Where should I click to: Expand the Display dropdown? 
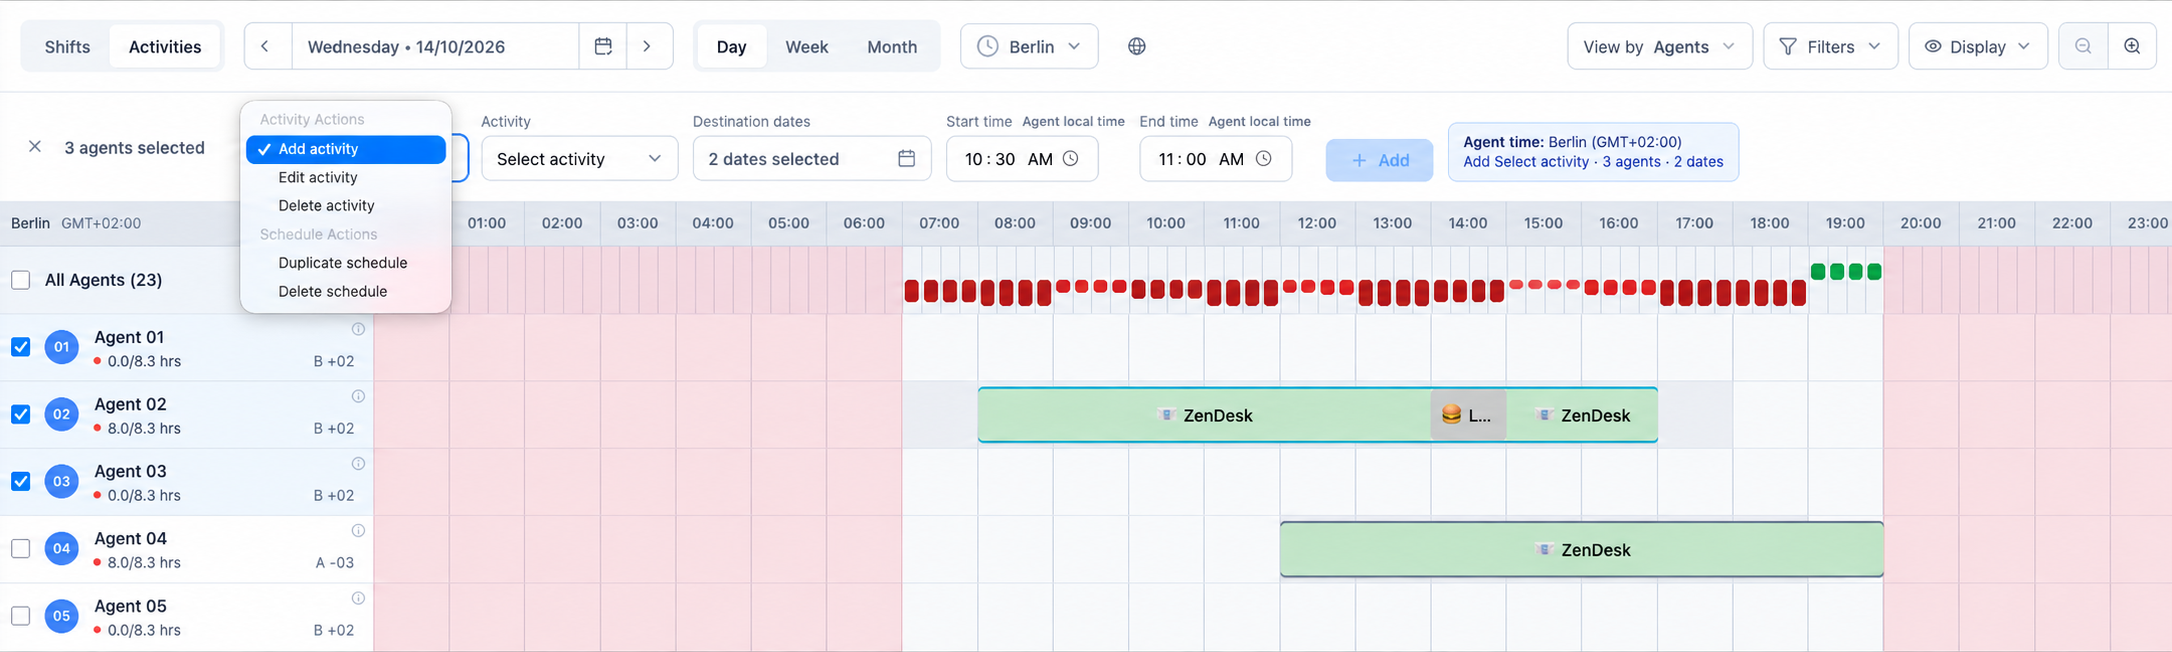[1977, 46]
